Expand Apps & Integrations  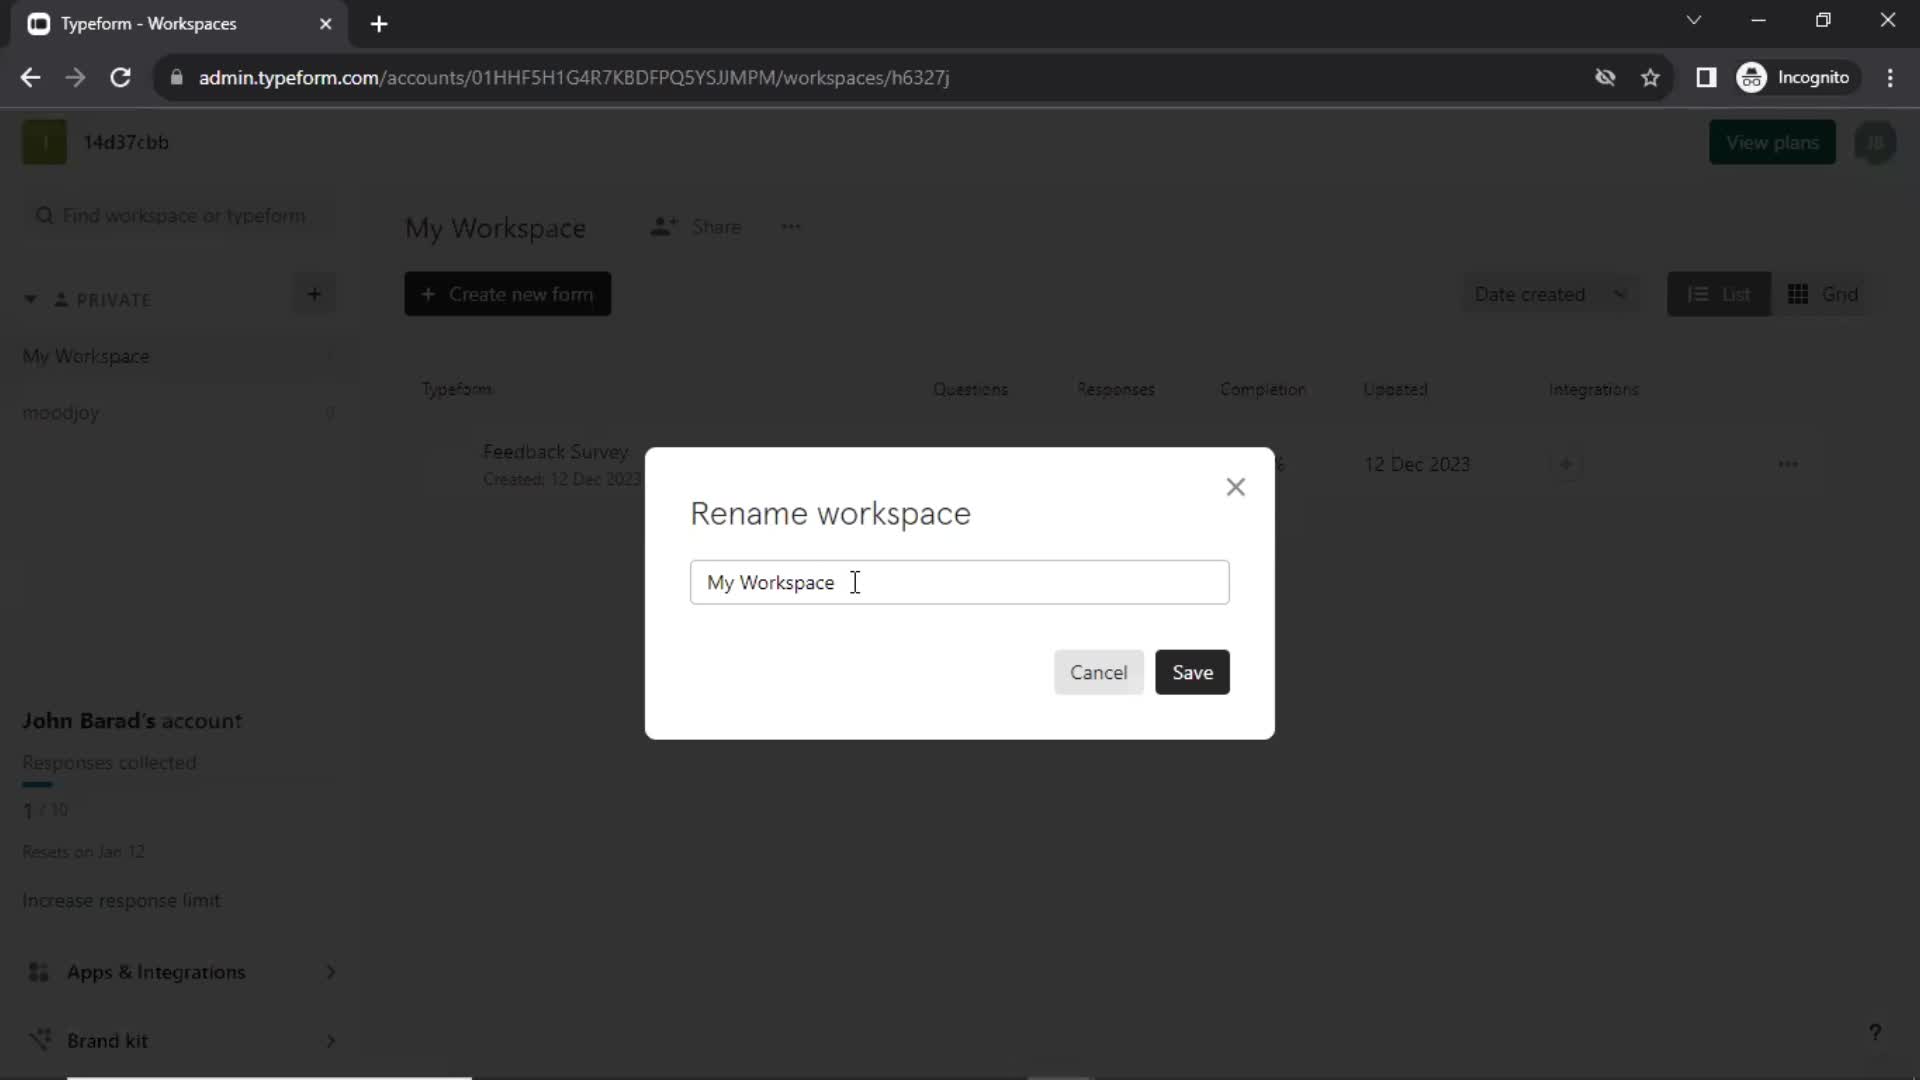point(180,972)
